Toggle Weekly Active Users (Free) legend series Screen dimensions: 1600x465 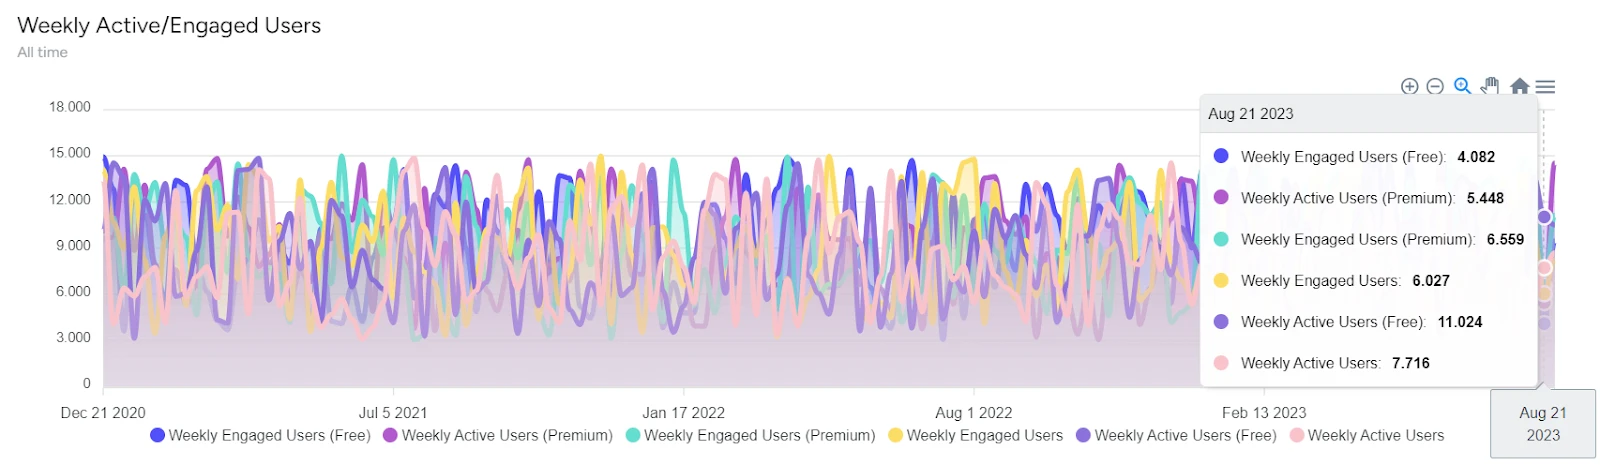1176,435
